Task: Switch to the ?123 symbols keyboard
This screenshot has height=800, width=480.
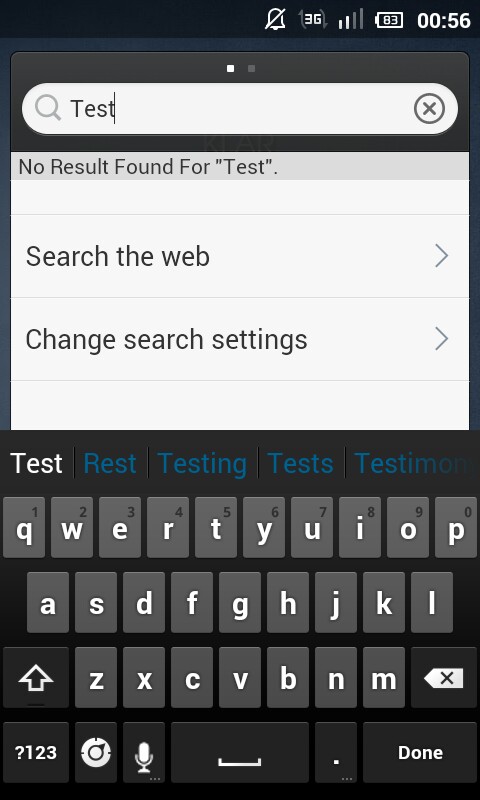Action: (36, 753)
